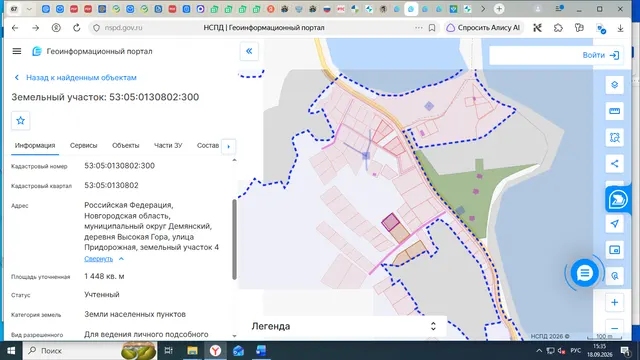Add the land plot to favorites with the star
This screenshot has width=640, height=360.
[x=20, y=120]
